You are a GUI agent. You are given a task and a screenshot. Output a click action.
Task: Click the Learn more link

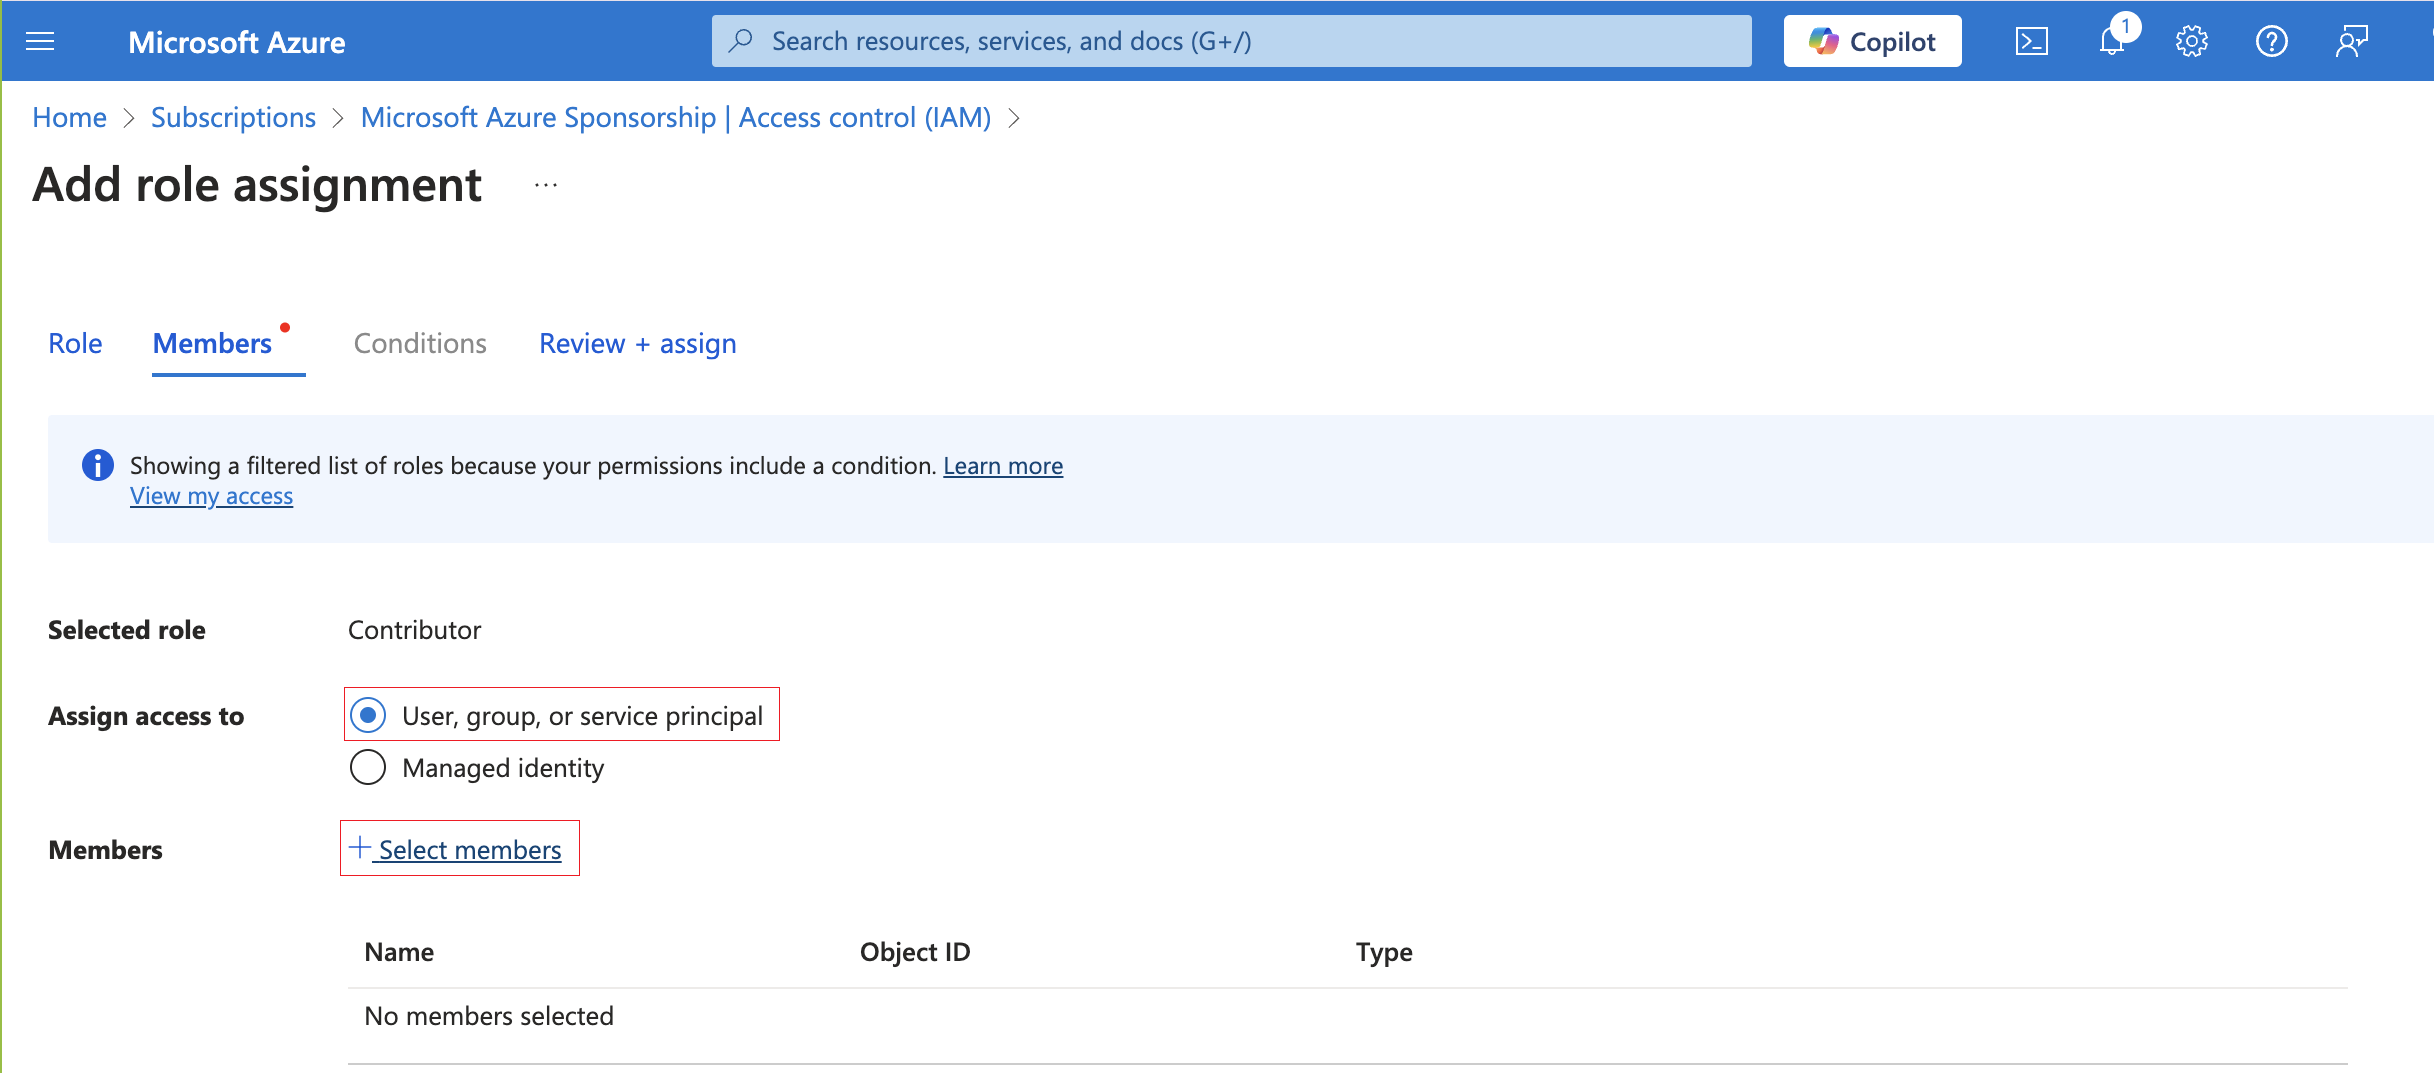1002,465
